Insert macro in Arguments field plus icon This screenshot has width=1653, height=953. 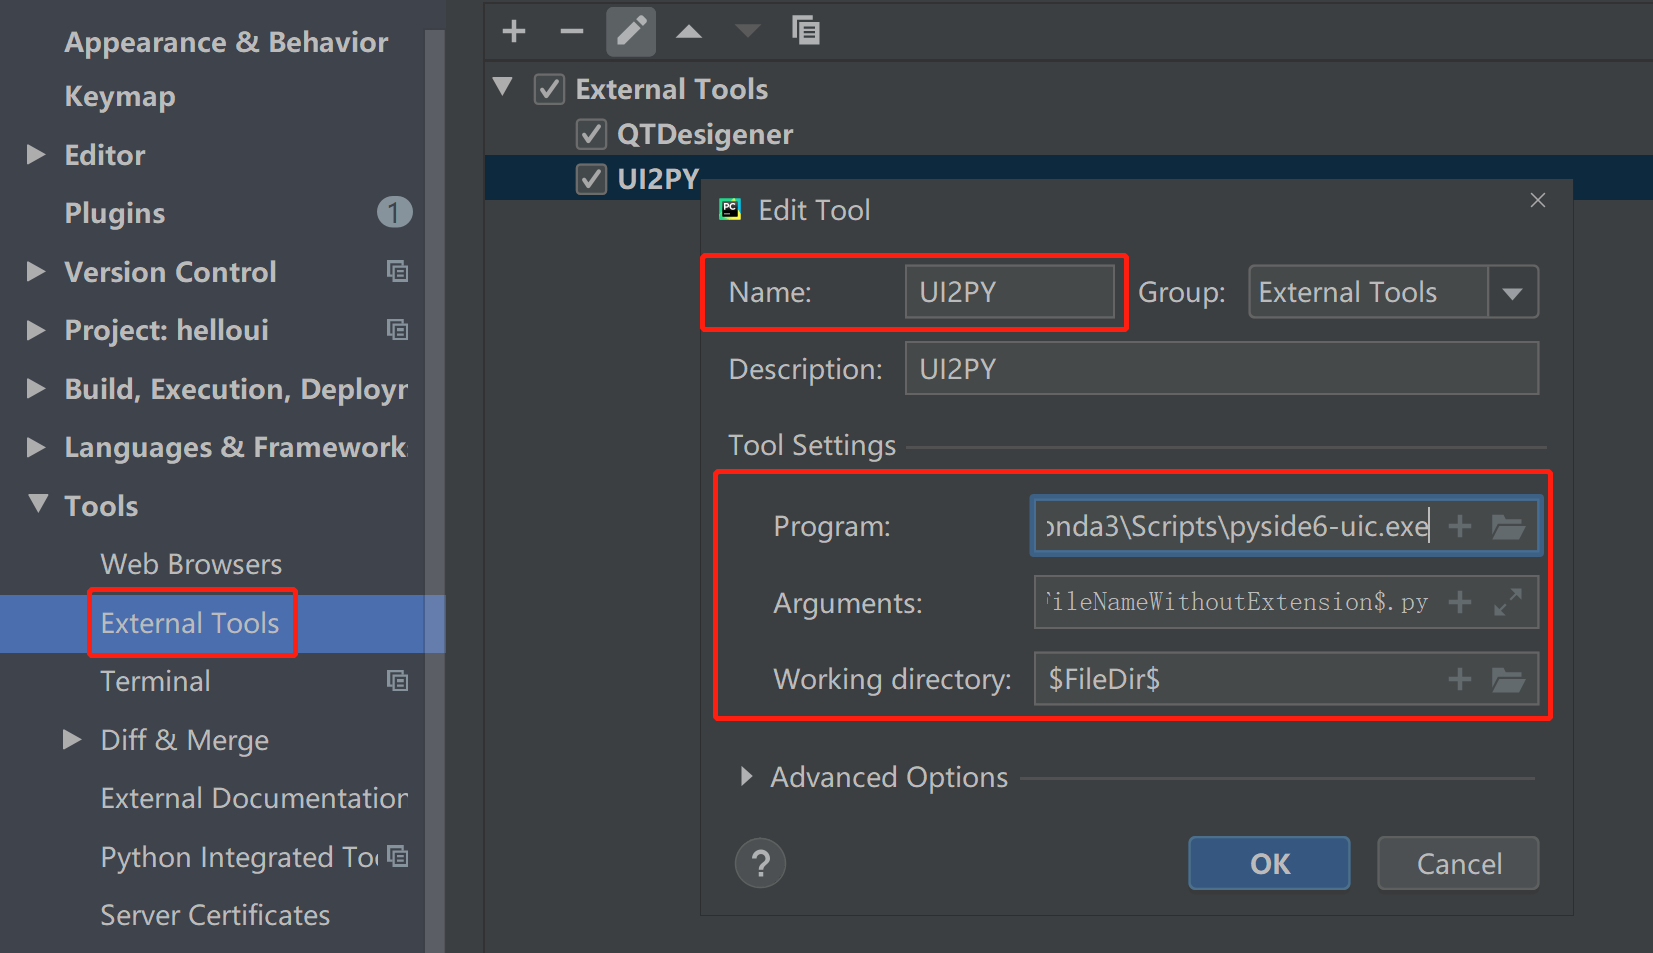[x=1460, y=602]
